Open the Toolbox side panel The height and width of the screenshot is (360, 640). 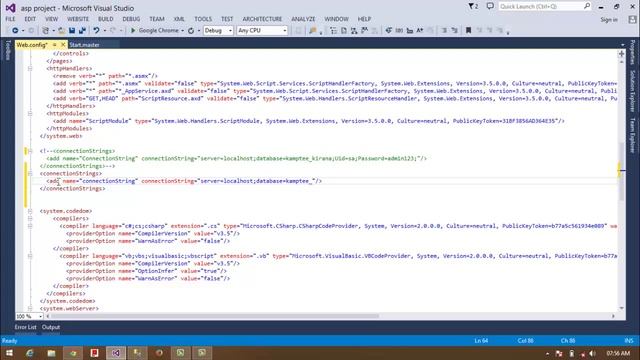[7, 50]
